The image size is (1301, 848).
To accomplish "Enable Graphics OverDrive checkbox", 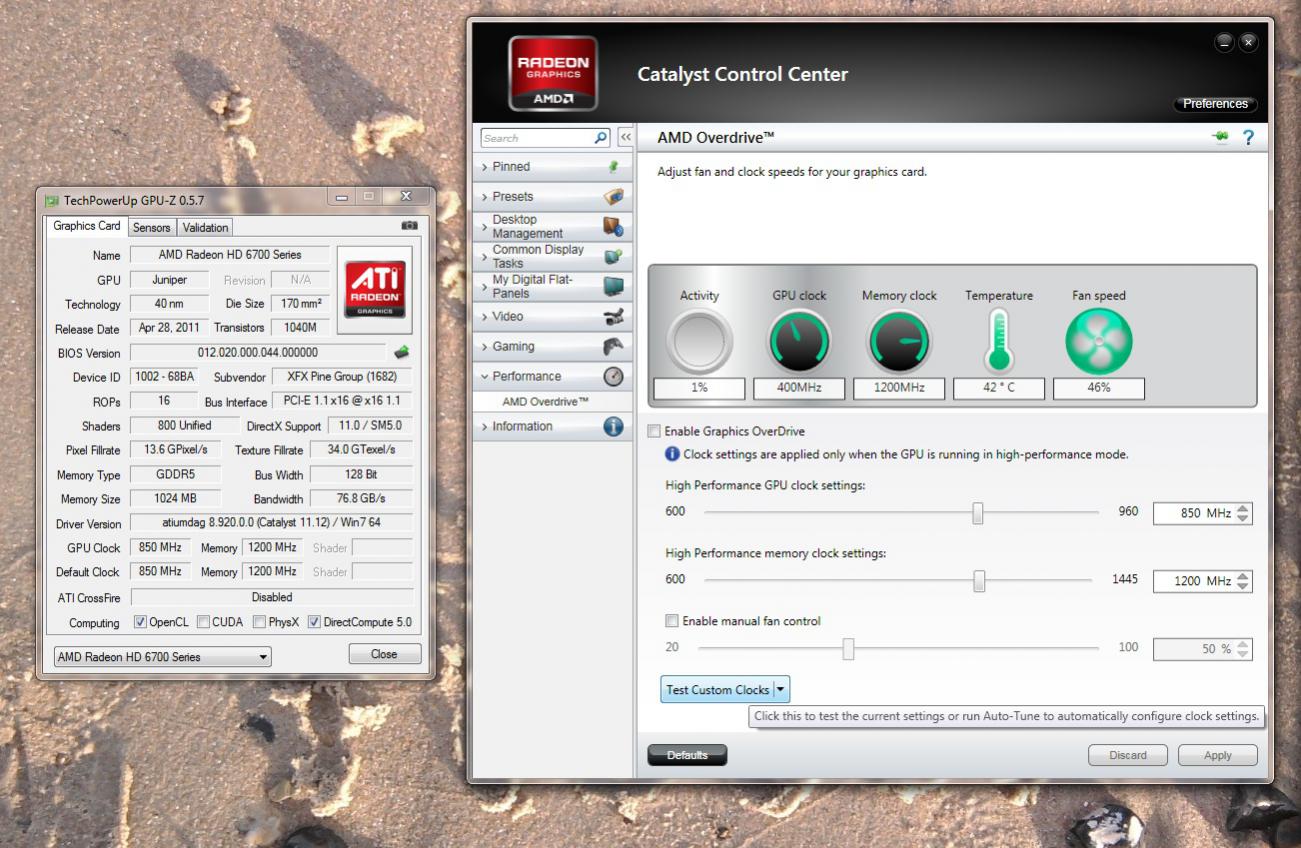I will [654, 431].
